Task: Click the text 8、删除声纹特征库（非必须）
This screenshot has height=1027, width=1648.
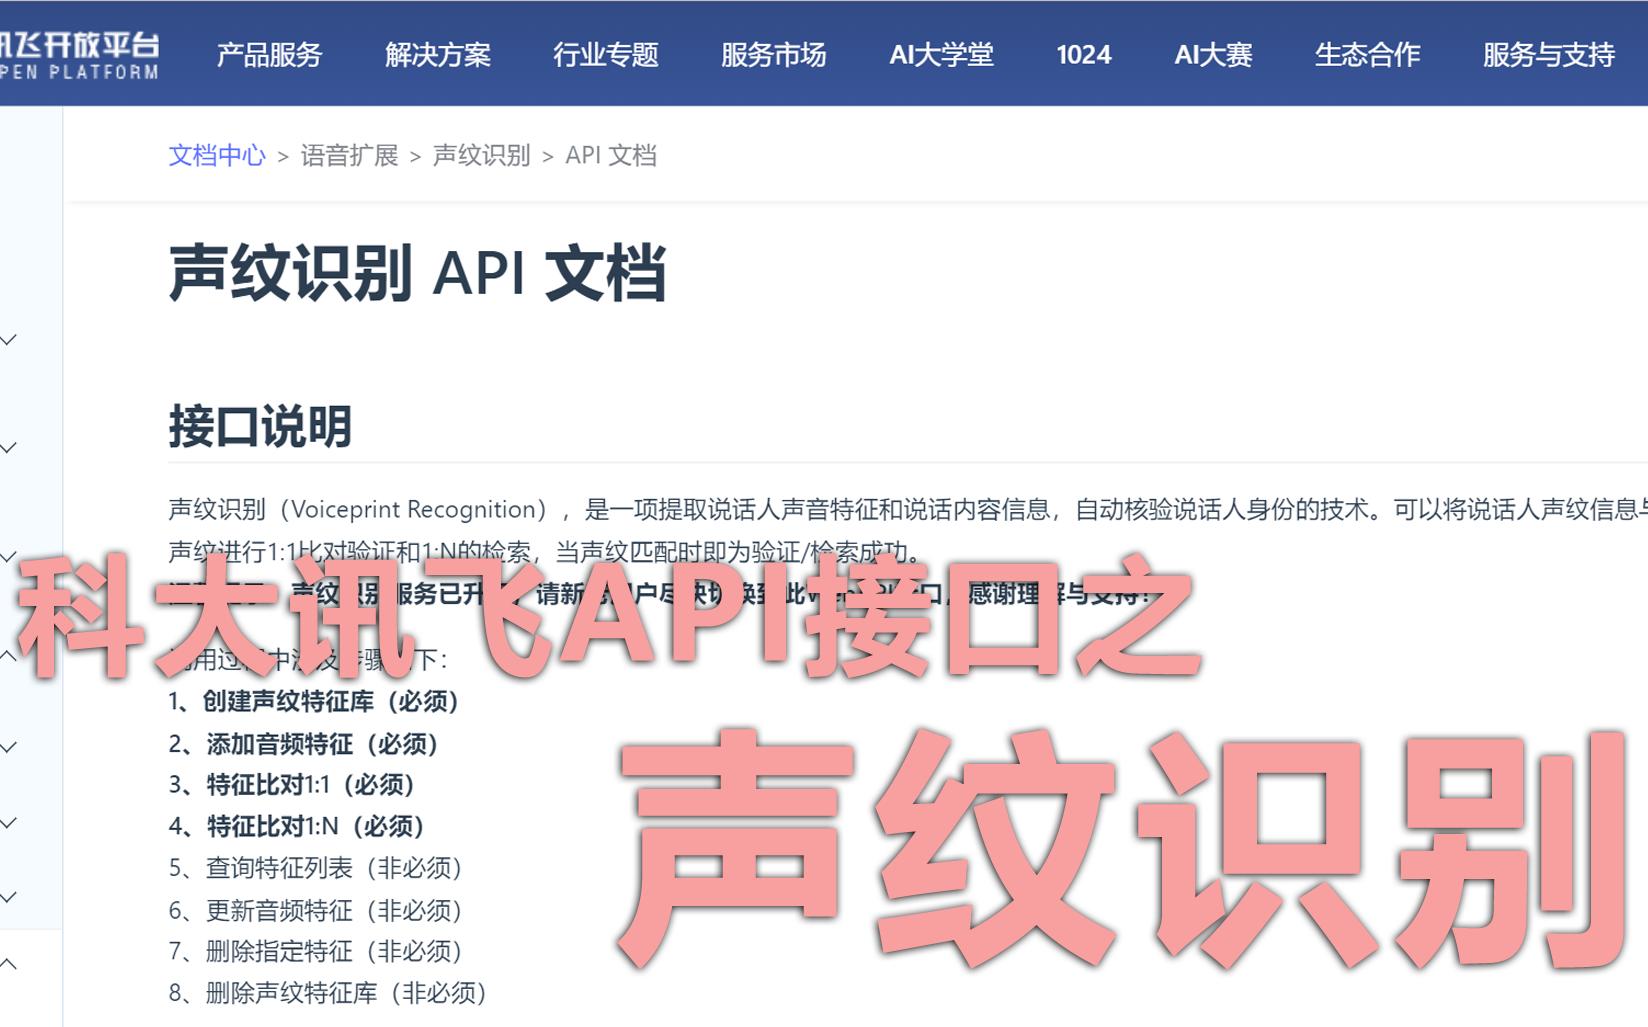Action: click(x=327, y=993)
